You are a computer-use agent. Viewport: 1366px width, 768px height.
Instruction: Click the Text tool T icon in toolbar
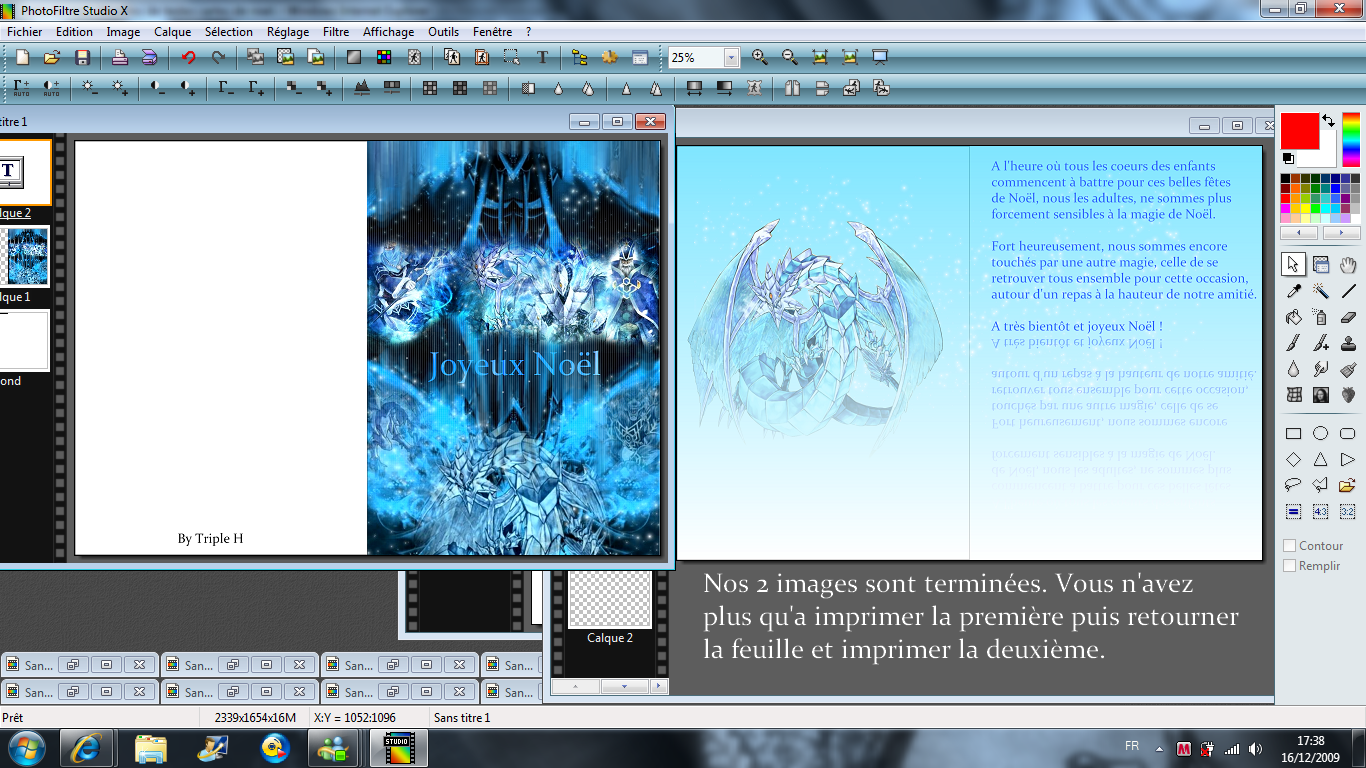coord(542,57)
